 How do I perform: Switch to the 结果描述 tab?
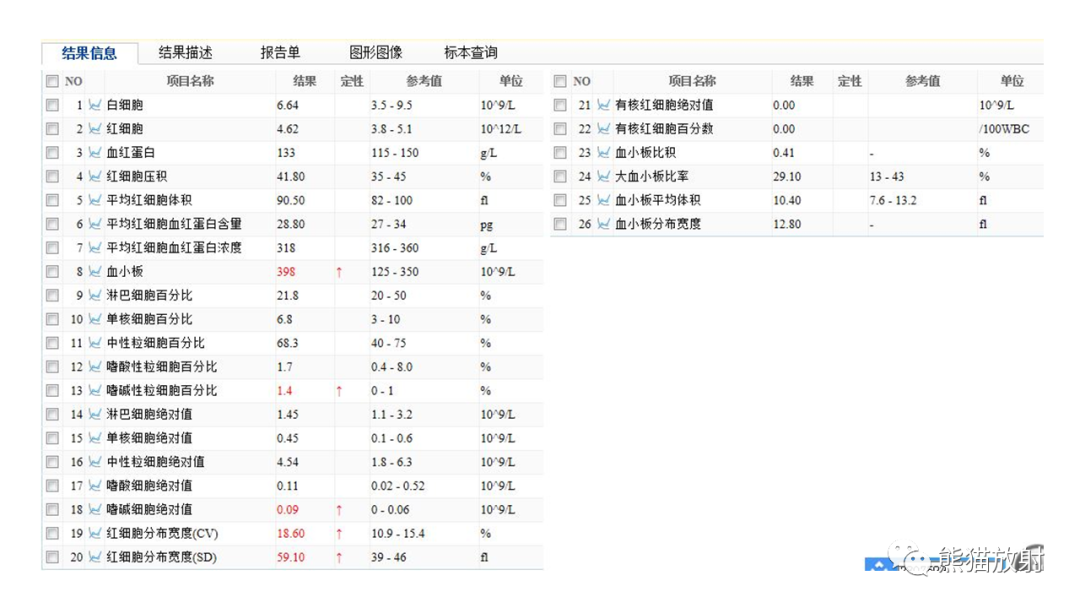point(185,52)
